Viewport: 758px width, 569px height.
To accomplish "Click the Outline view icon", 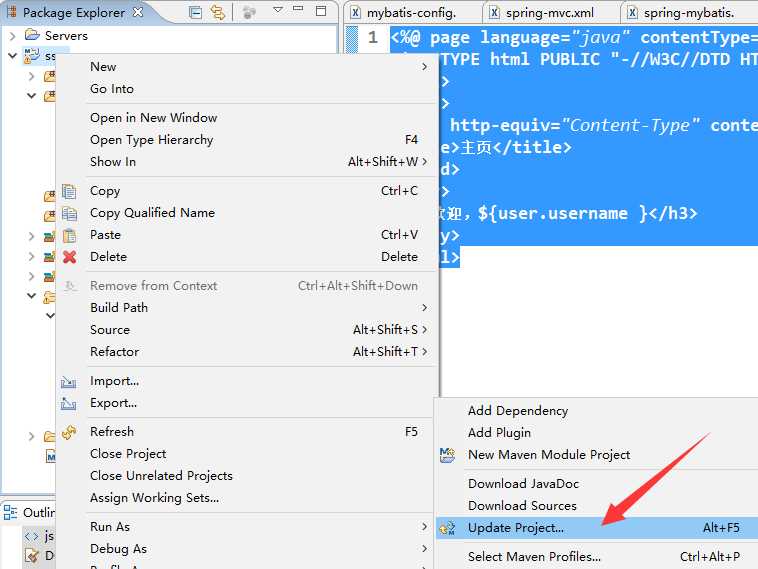I will pyautogui.click(x=11, y=512).
